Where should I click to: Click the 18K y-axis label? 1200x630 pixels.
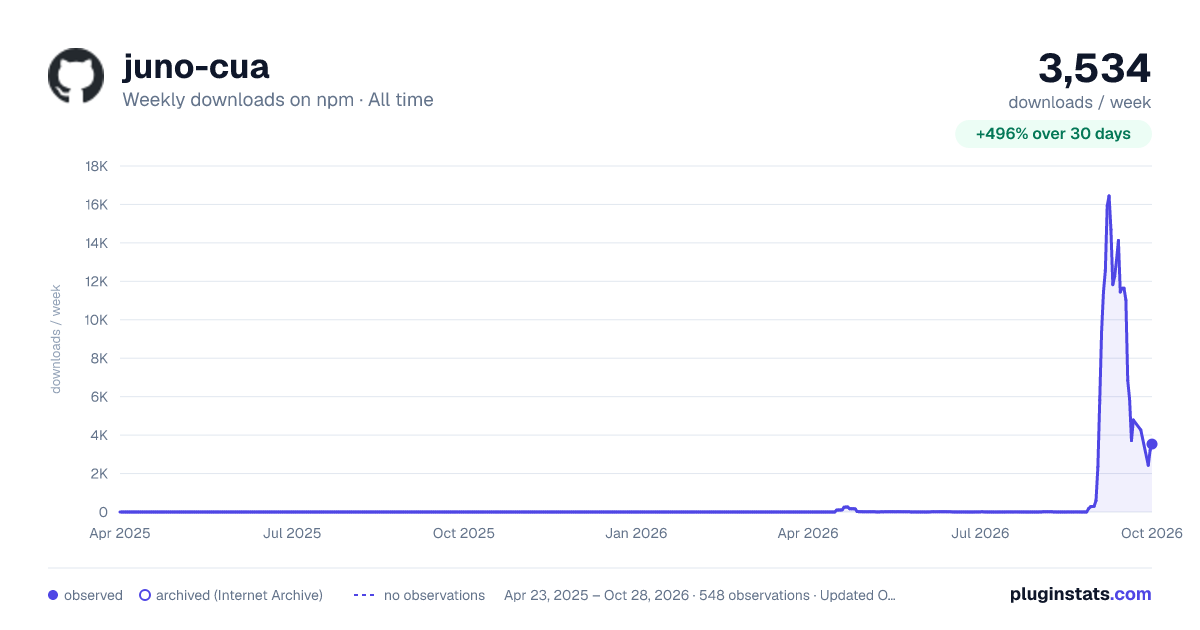coord(97,166)
